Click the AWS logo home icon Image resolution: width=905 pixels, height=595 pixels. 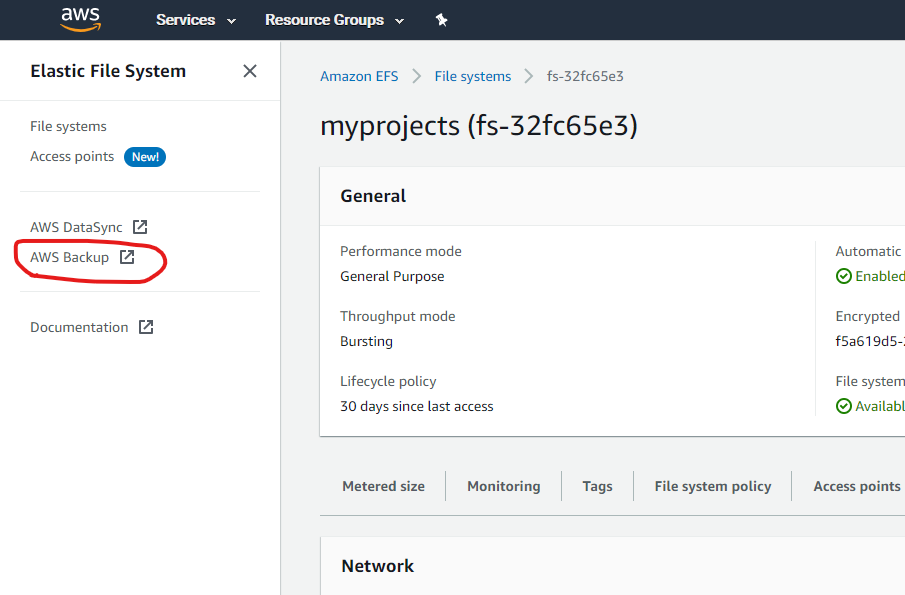pyautogui.click(x=81, y=19)
